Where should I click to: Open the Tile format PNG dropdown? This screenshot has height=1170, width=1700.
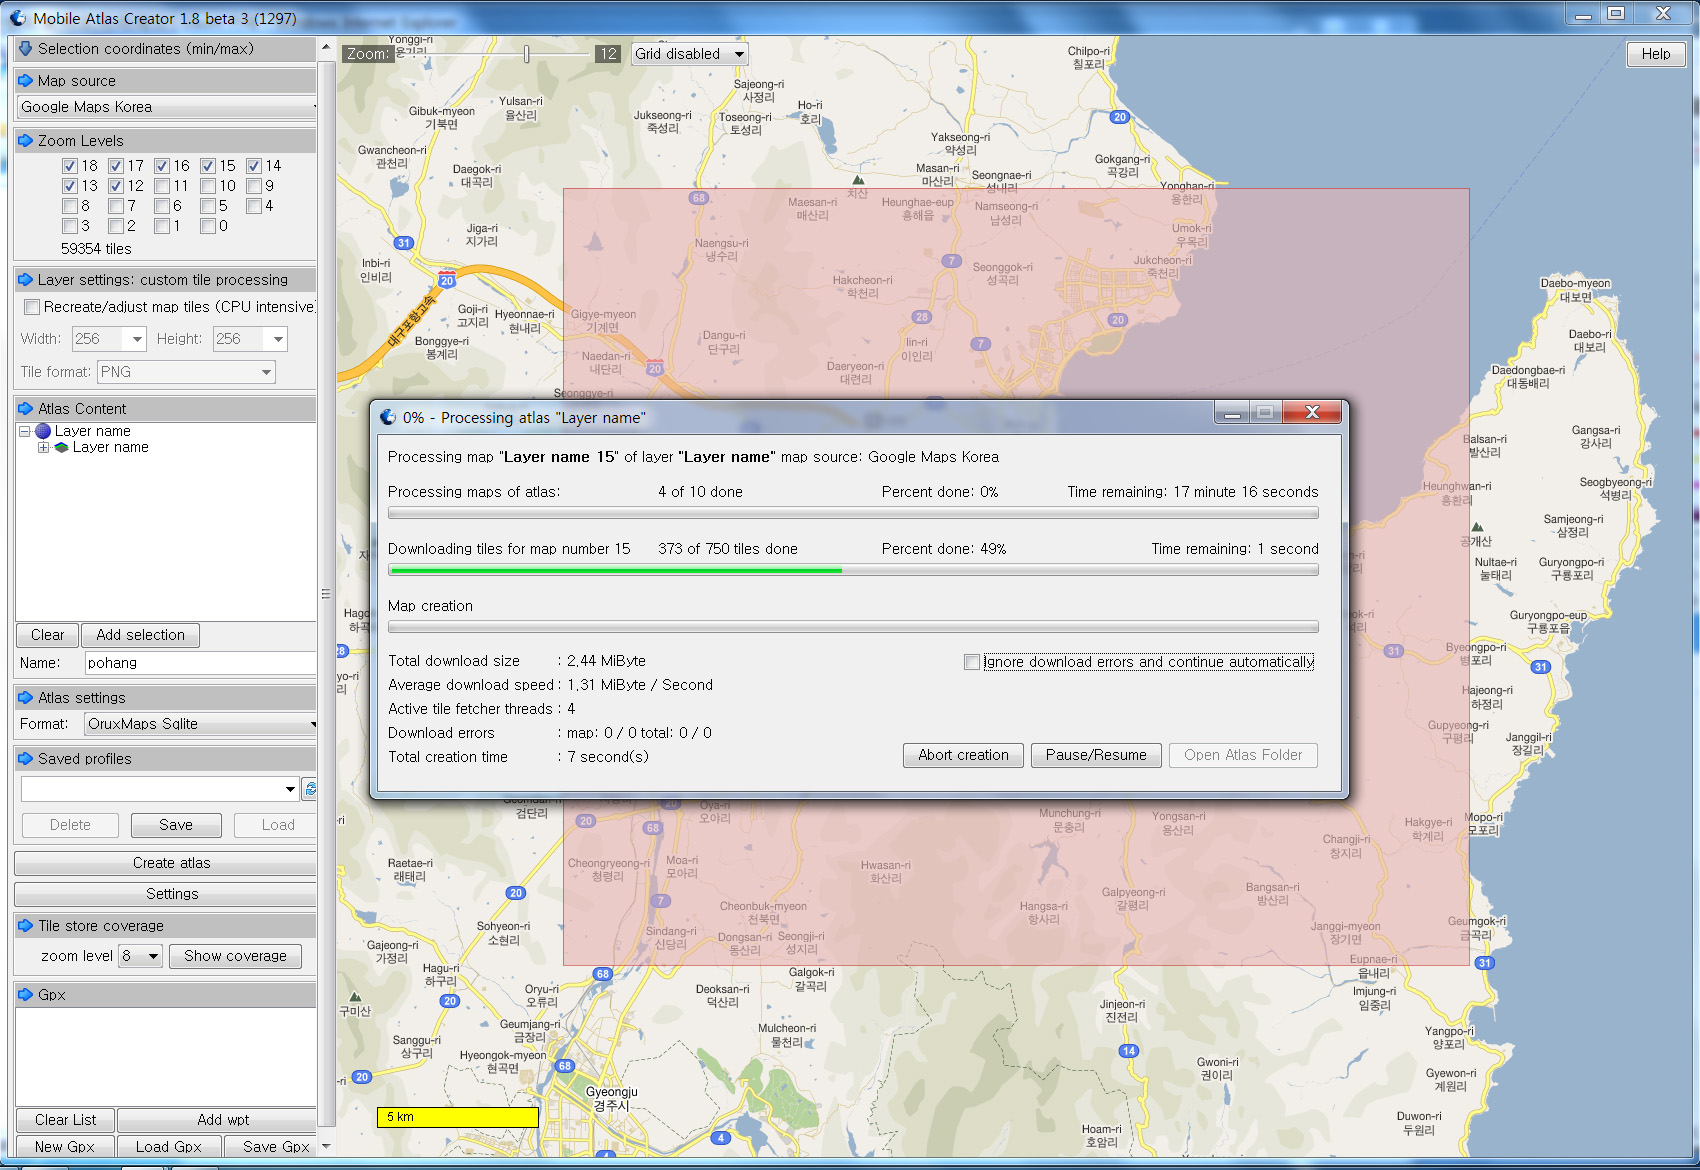click(186, 372)
